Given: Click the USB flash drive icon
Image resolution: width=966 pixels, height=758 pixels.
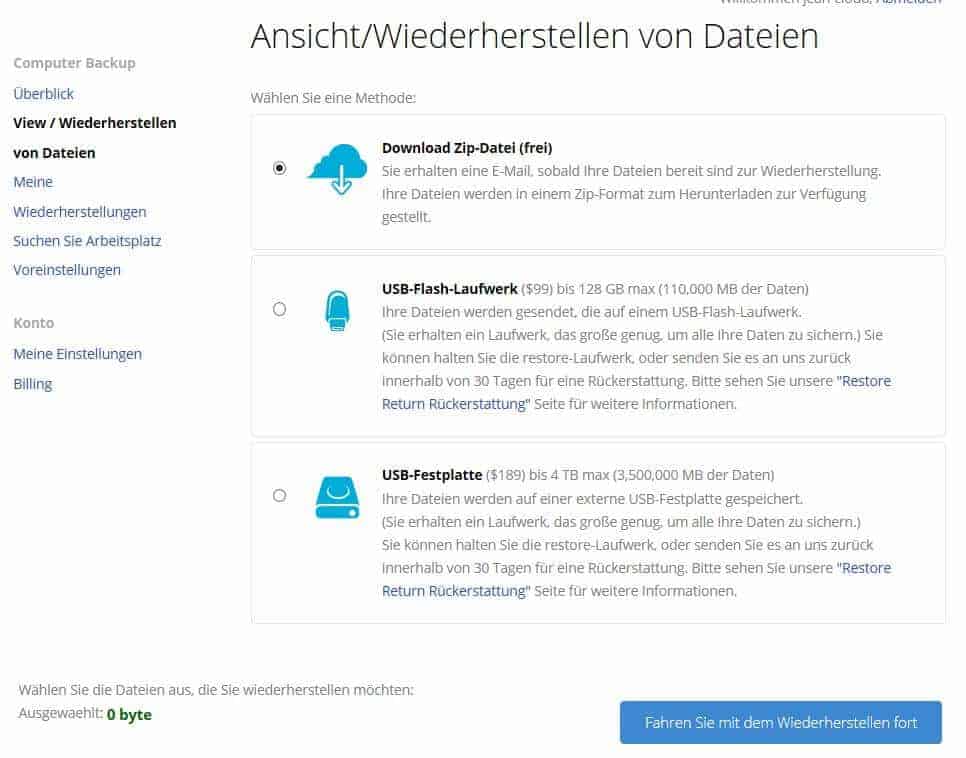Looking at the screenshot, I should tap(338, 311).
